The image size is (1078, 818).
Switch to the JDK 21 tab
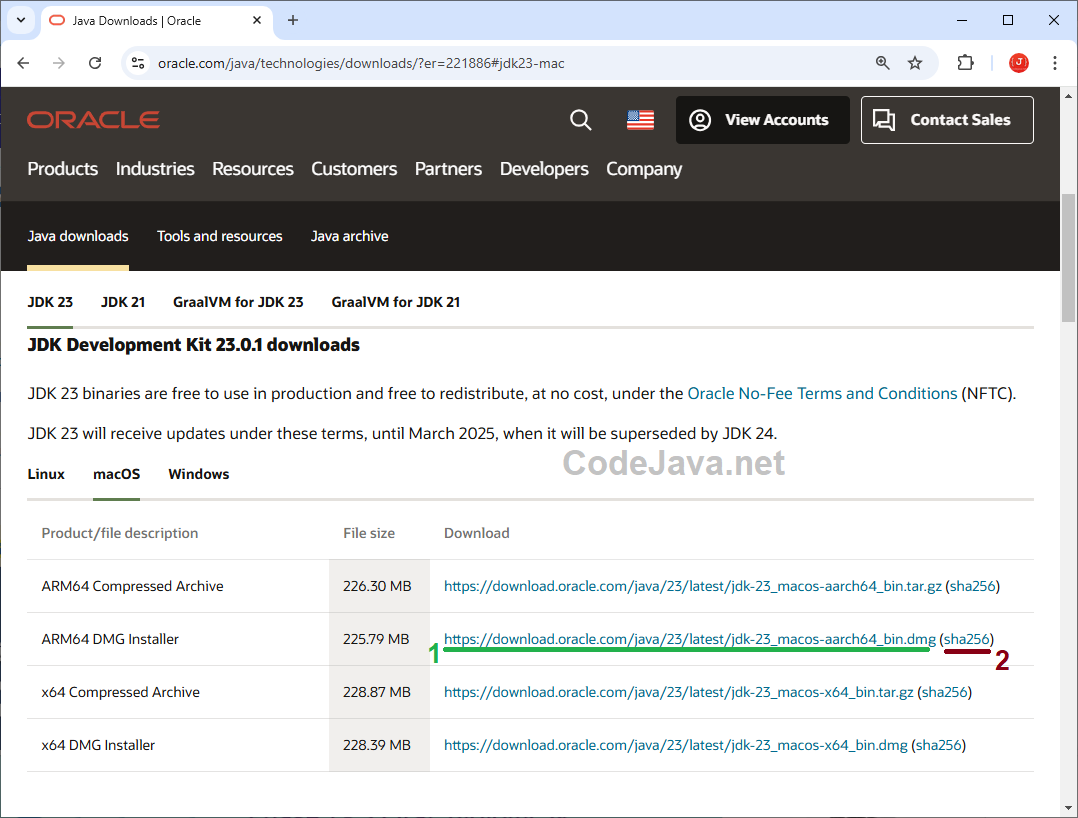click(x=123, y=302)
